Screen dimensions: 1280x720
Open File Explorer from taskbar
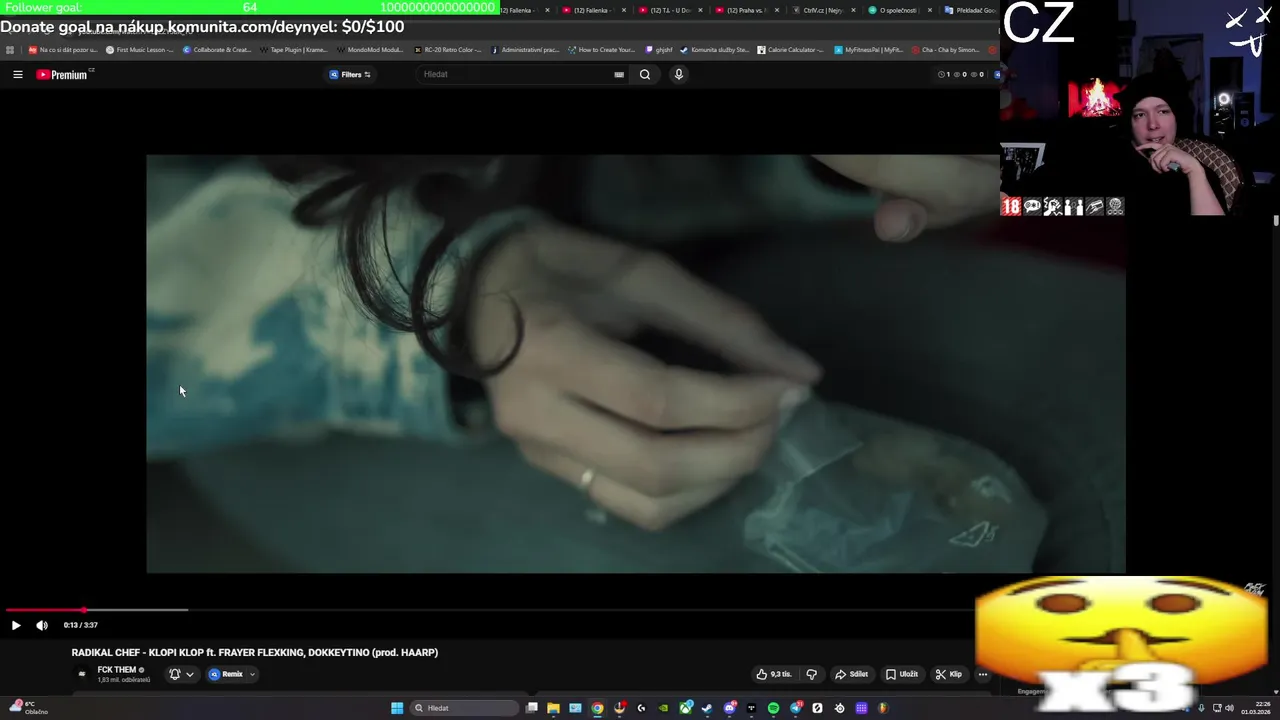tap(553, 708)
